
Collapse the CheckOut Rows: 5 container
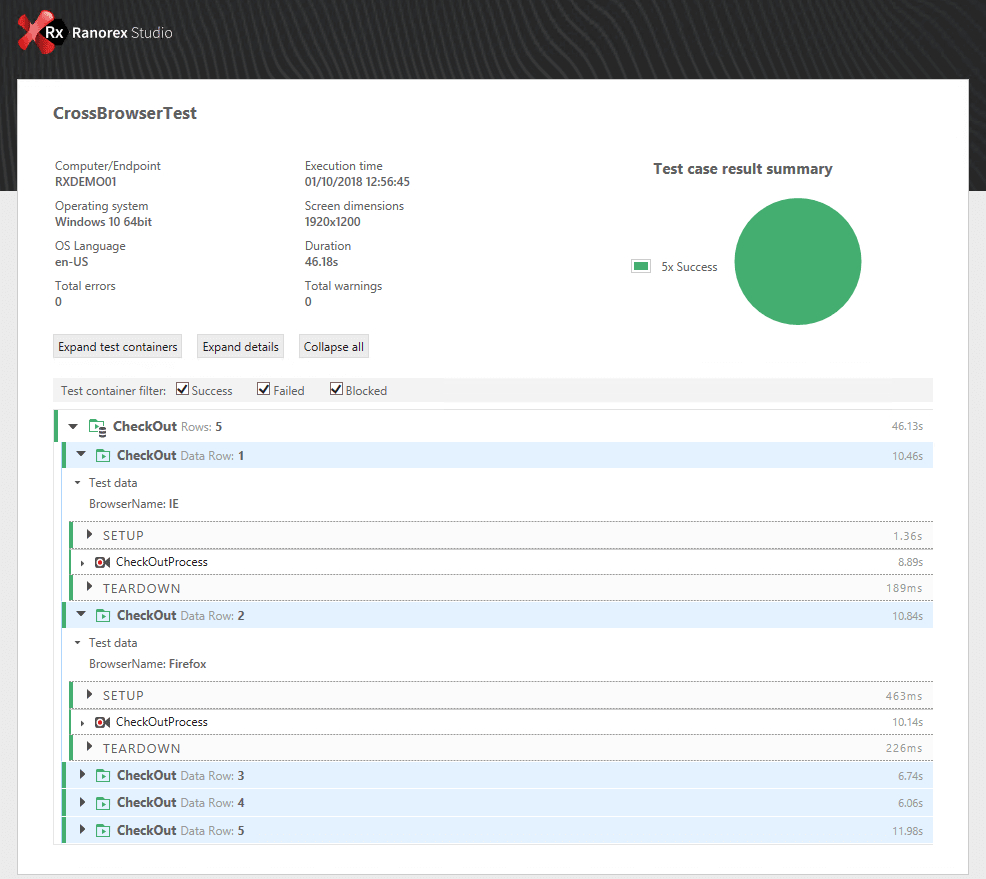73,426
